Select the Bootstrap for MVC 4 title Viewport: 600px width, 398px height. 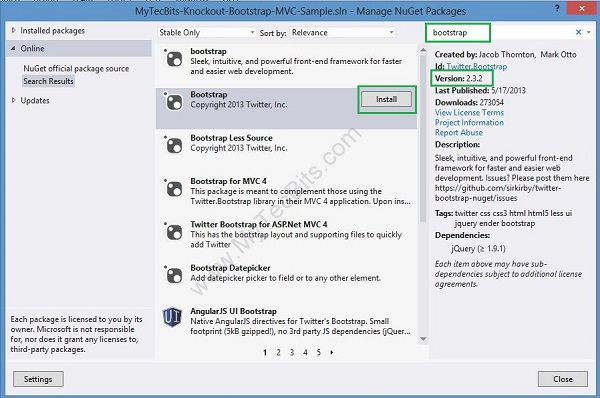[x=228, y=181]
